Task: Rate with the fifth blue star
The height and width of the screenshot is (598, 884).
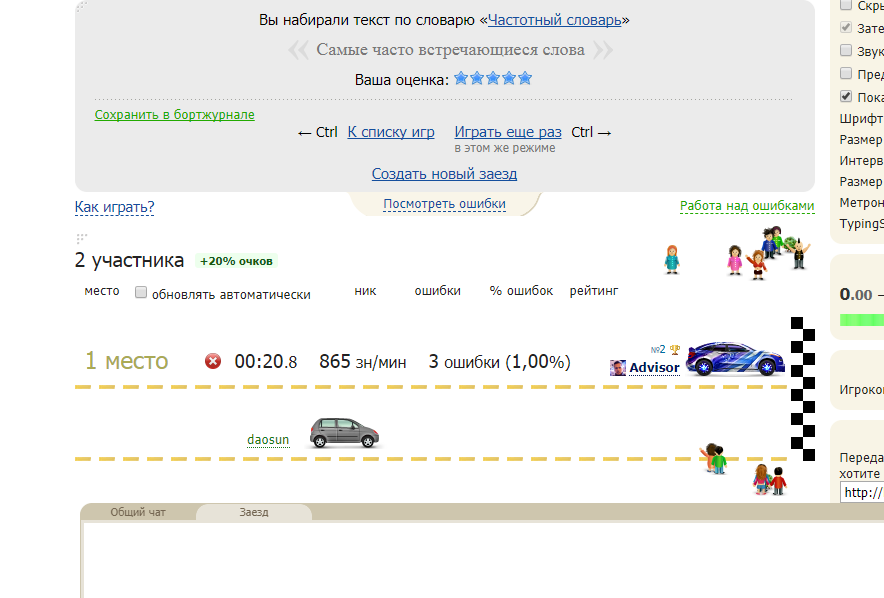Action: (x=525, y=78)
